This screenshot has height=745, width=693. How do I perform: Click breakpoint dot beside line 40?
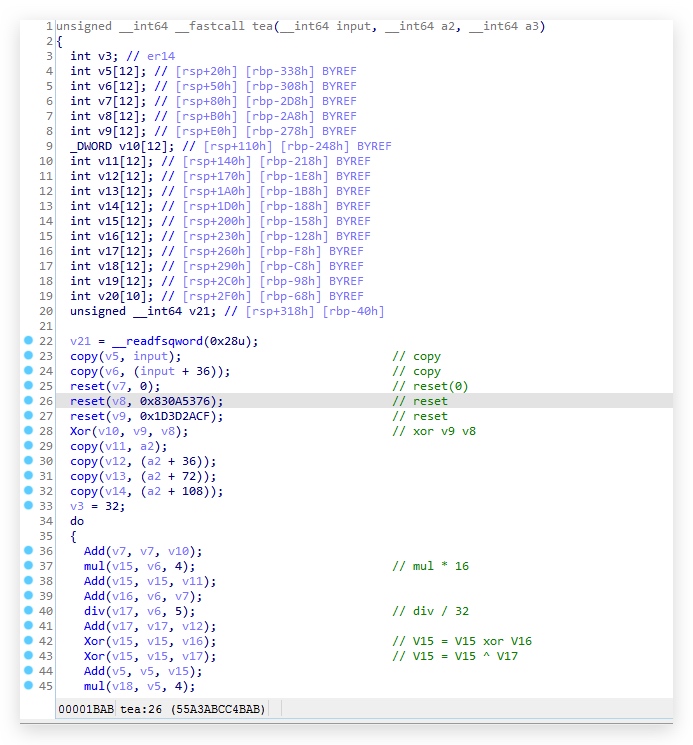coord(28,610)
